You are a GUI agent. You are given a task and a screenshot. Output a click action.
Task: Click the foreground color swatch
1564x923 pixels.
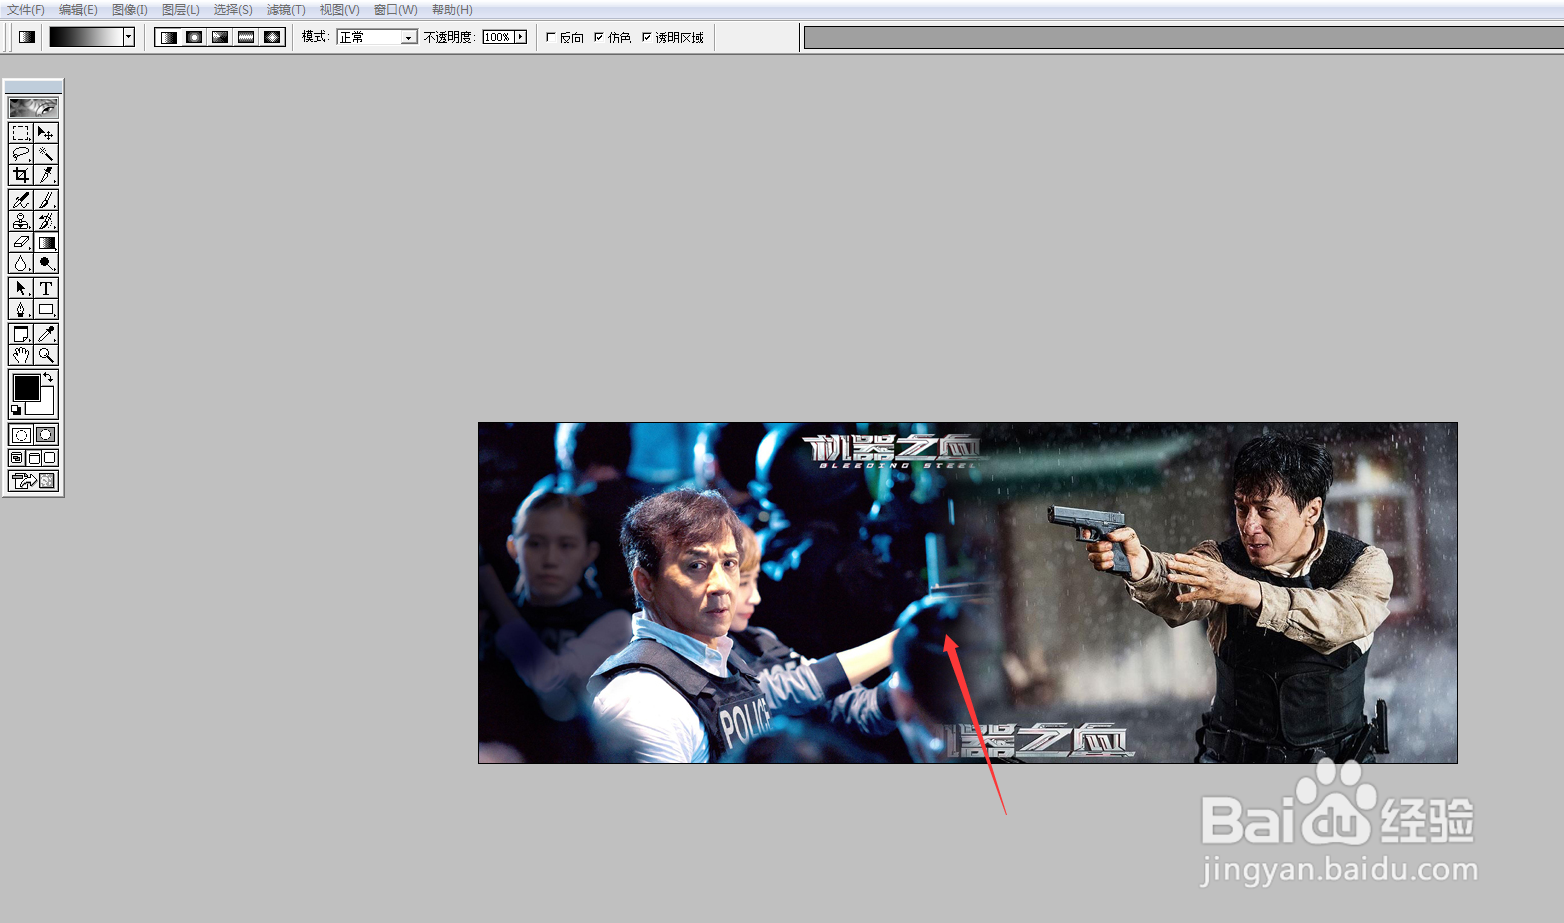pyautogui.click(x=26, y=387)
